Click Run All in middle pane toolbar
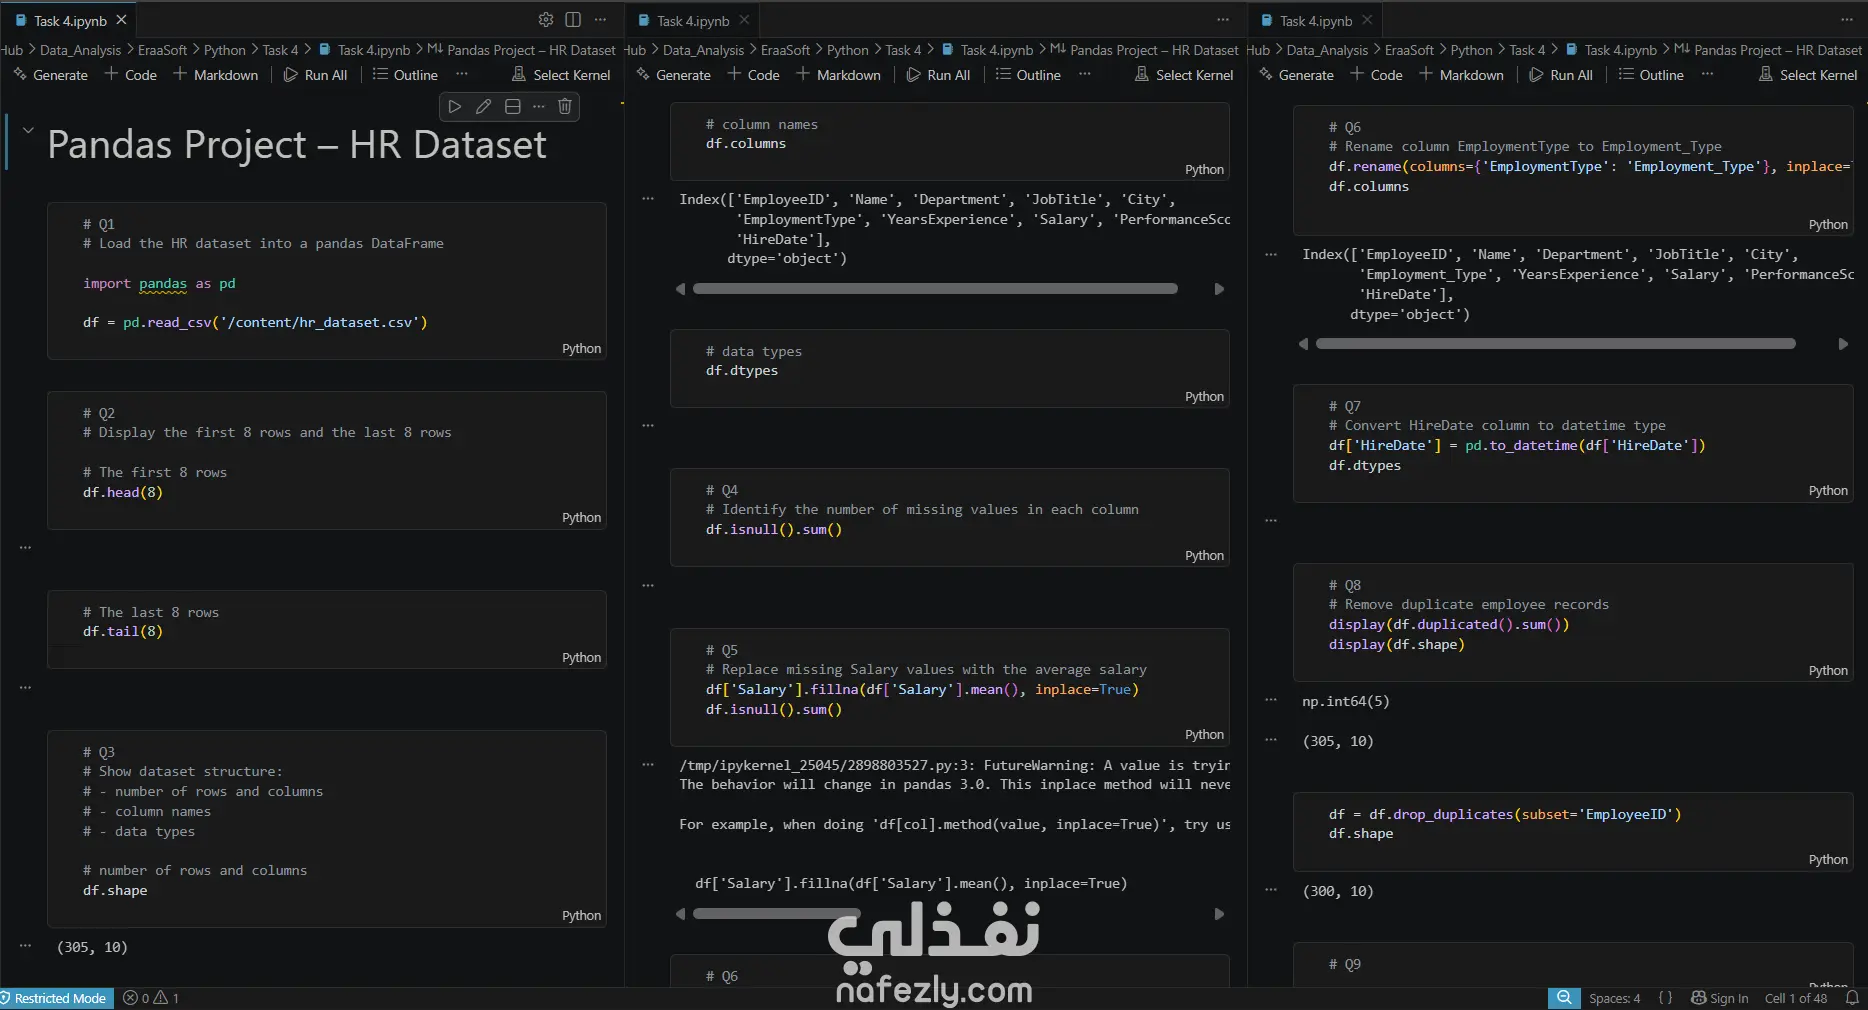1868x1010 pixels. [x=939, y=75]
